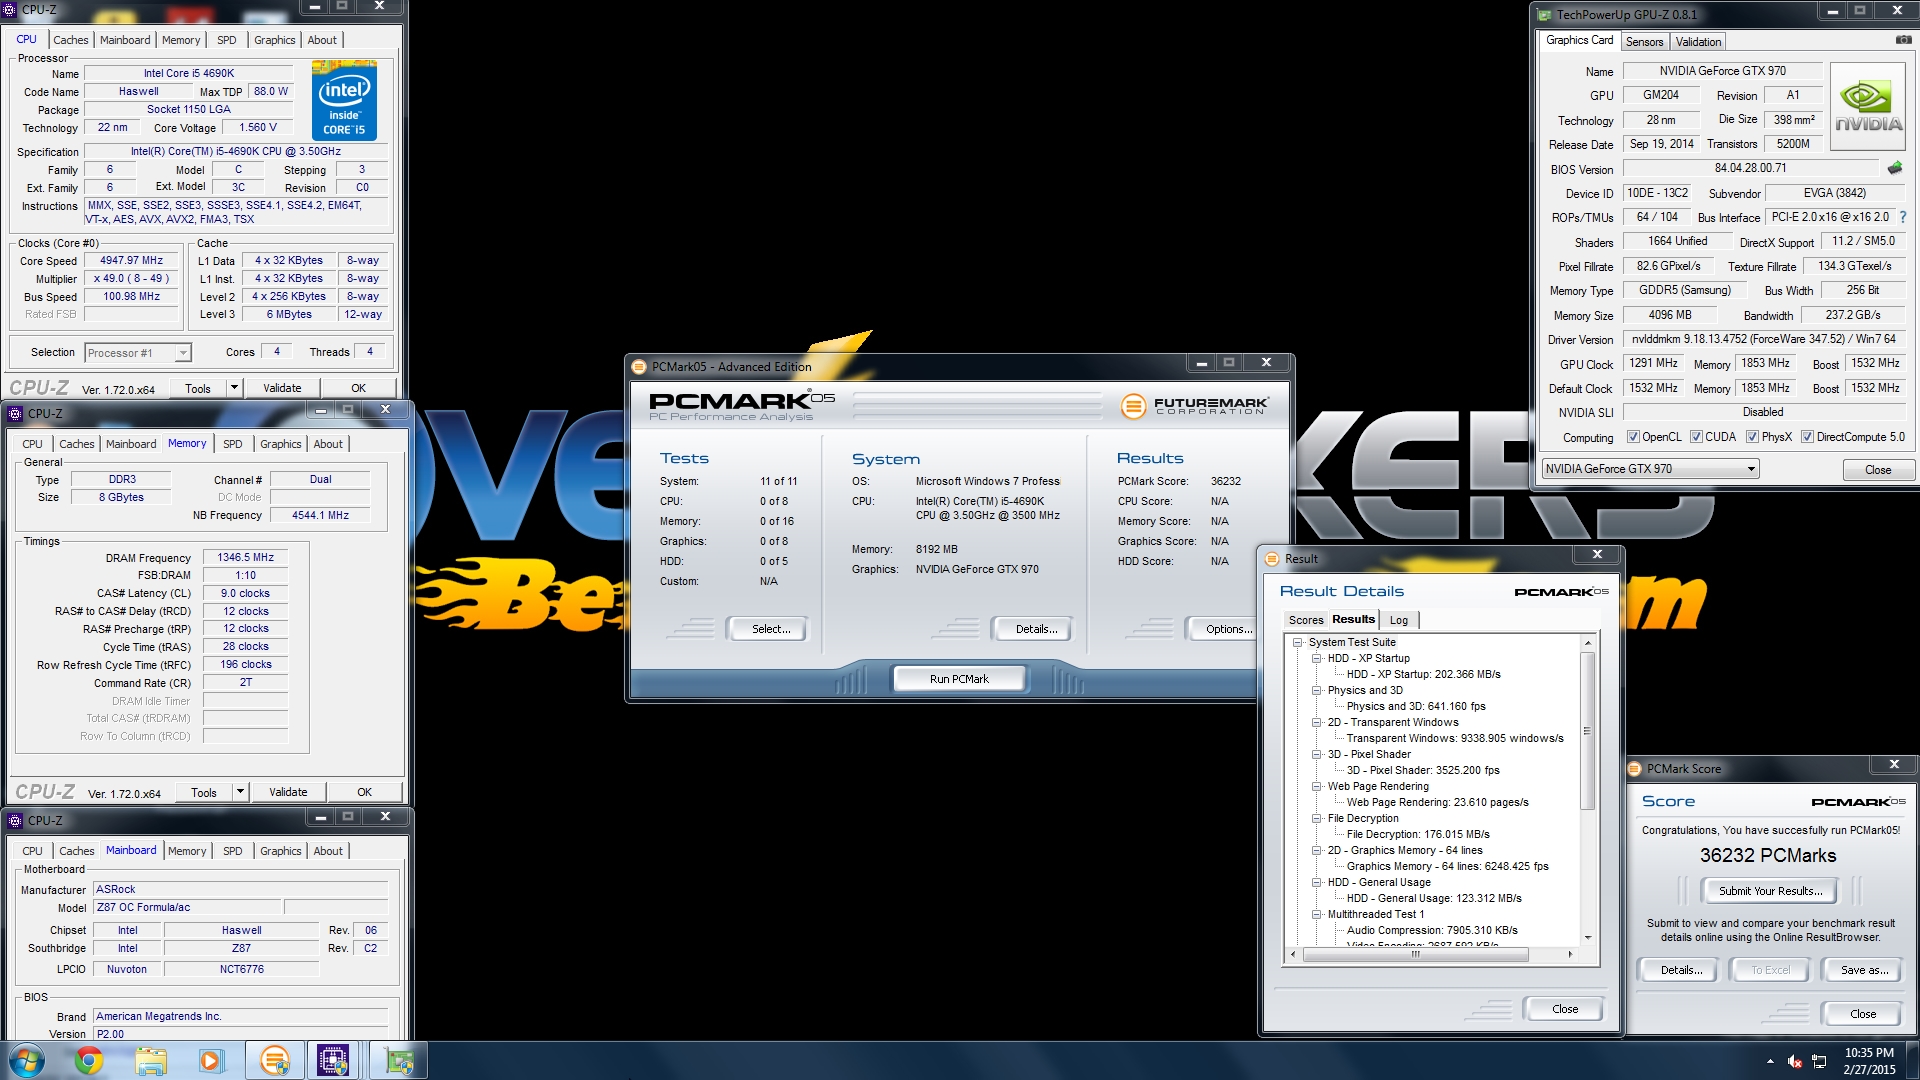Collapse the HDD - XP Startup tree node

coord(1317,659)
